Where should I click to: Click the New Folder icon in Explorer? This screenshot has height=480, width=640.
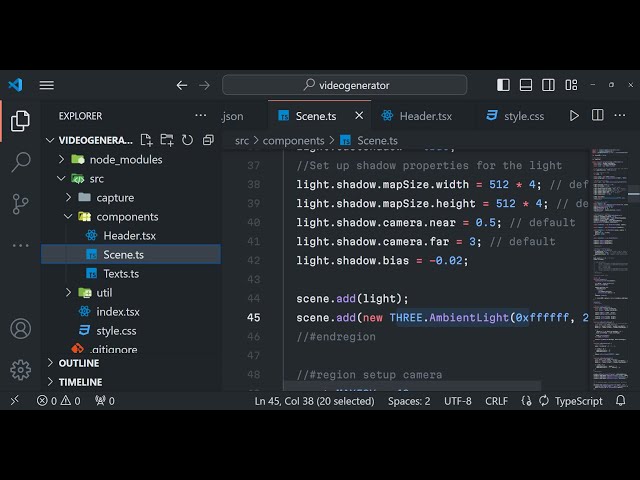167,140
